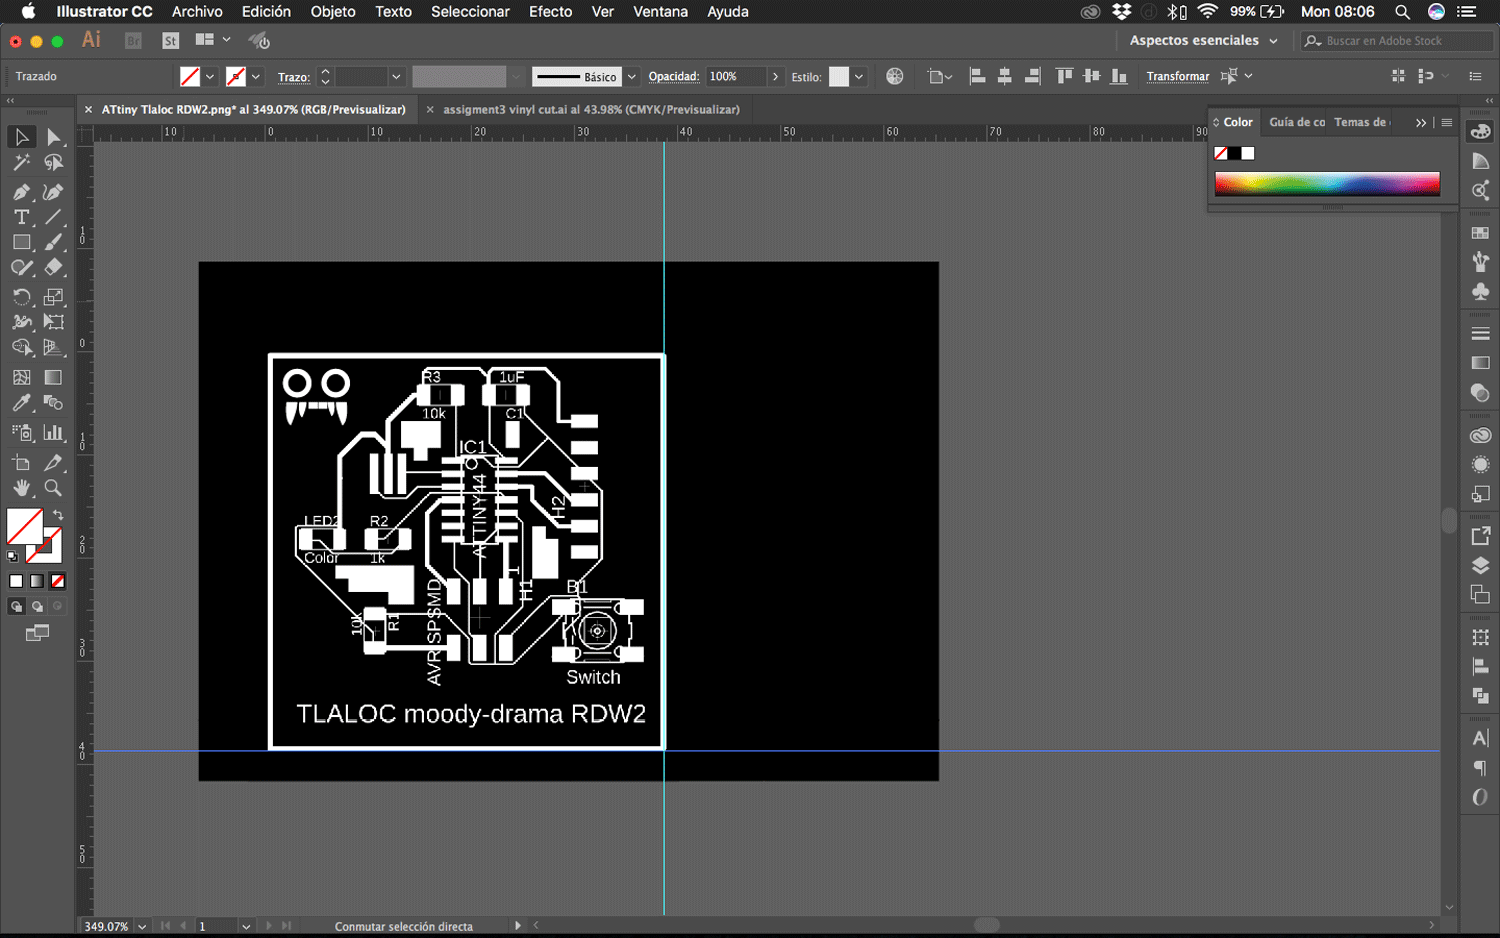Pick a color from the spectrum bar
Viewport: 1500px width, 938px height.
pyautogui.click(x=1327, y=183)
